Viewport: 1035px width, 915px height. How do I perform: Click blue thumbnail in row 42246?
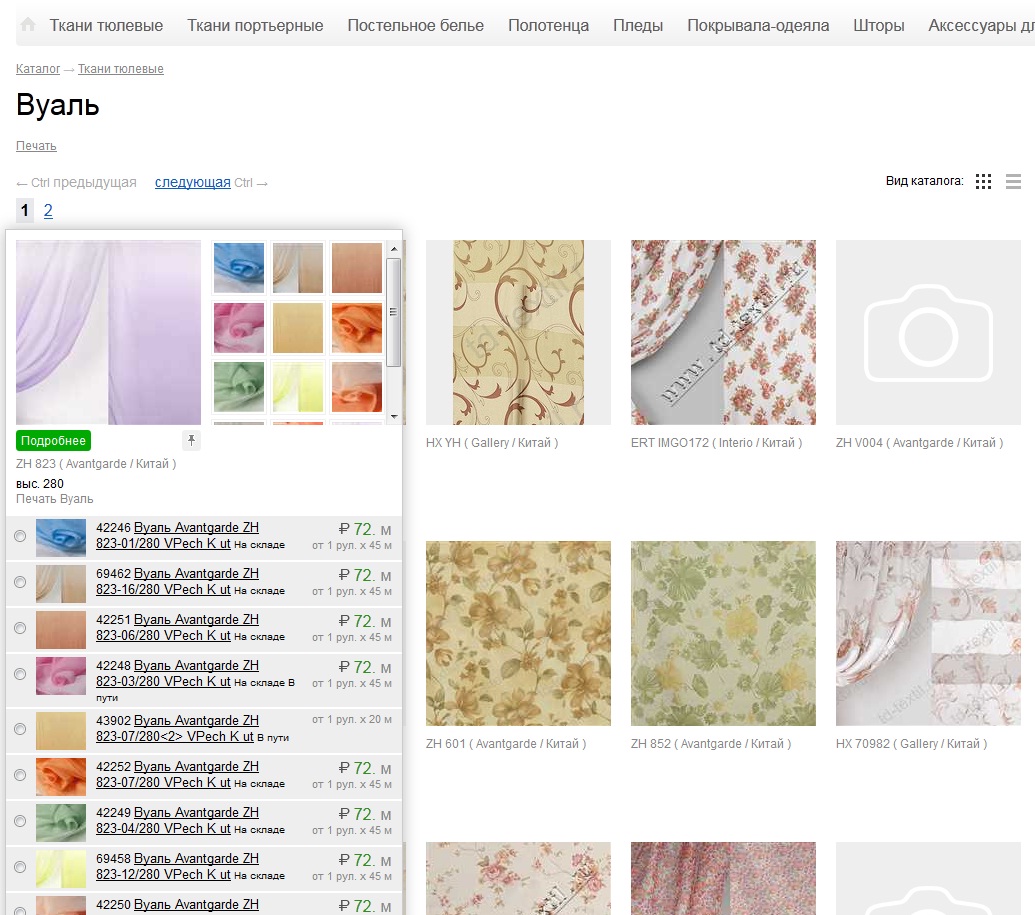61,537
